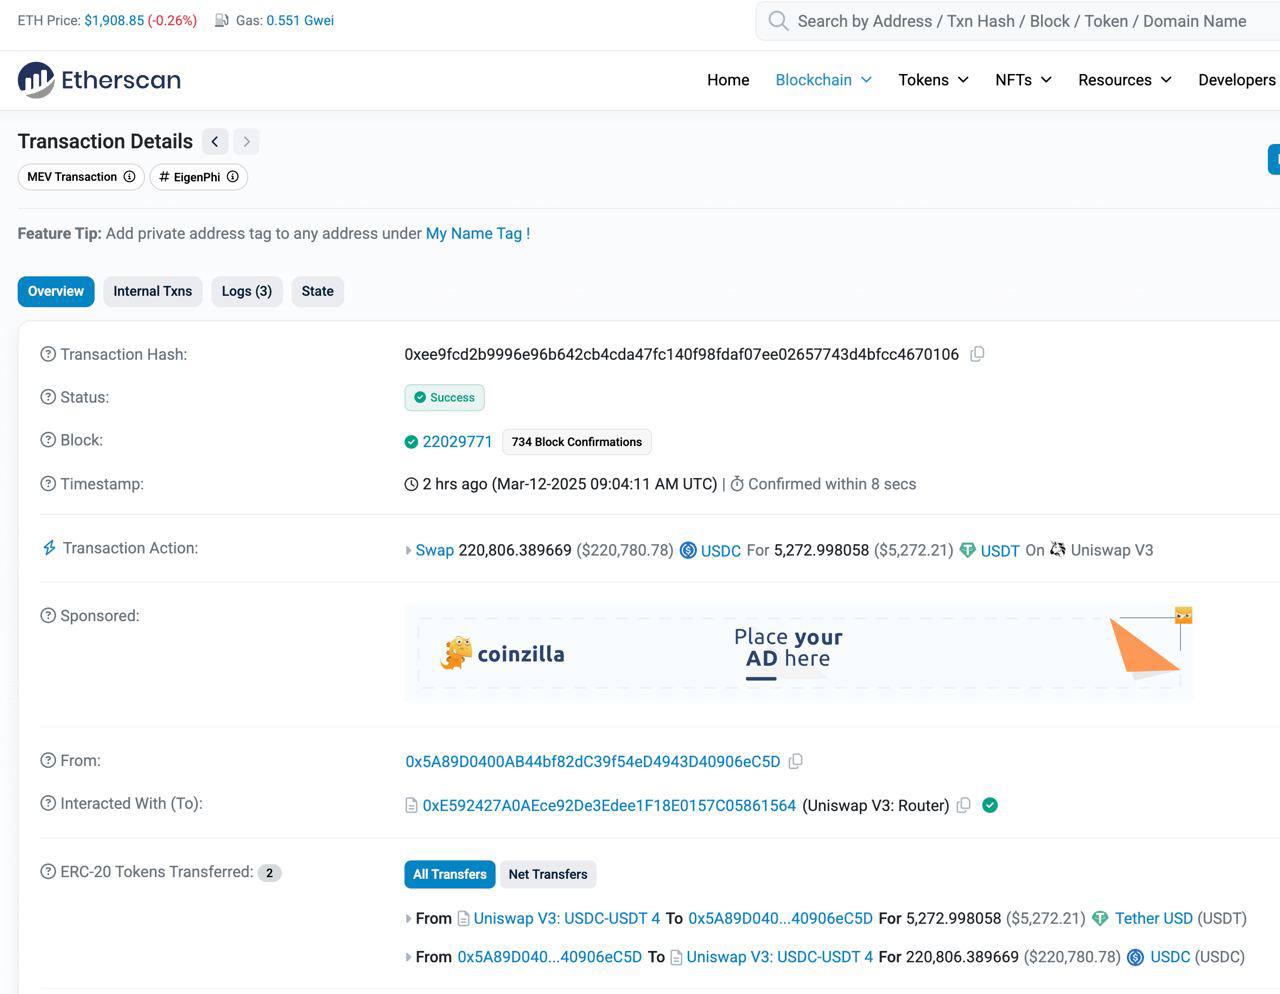Click the coinzilla sponsored ad banner
Viewport: 1280px width, 994px height.
pyautogui.click(x=799, y=652)
